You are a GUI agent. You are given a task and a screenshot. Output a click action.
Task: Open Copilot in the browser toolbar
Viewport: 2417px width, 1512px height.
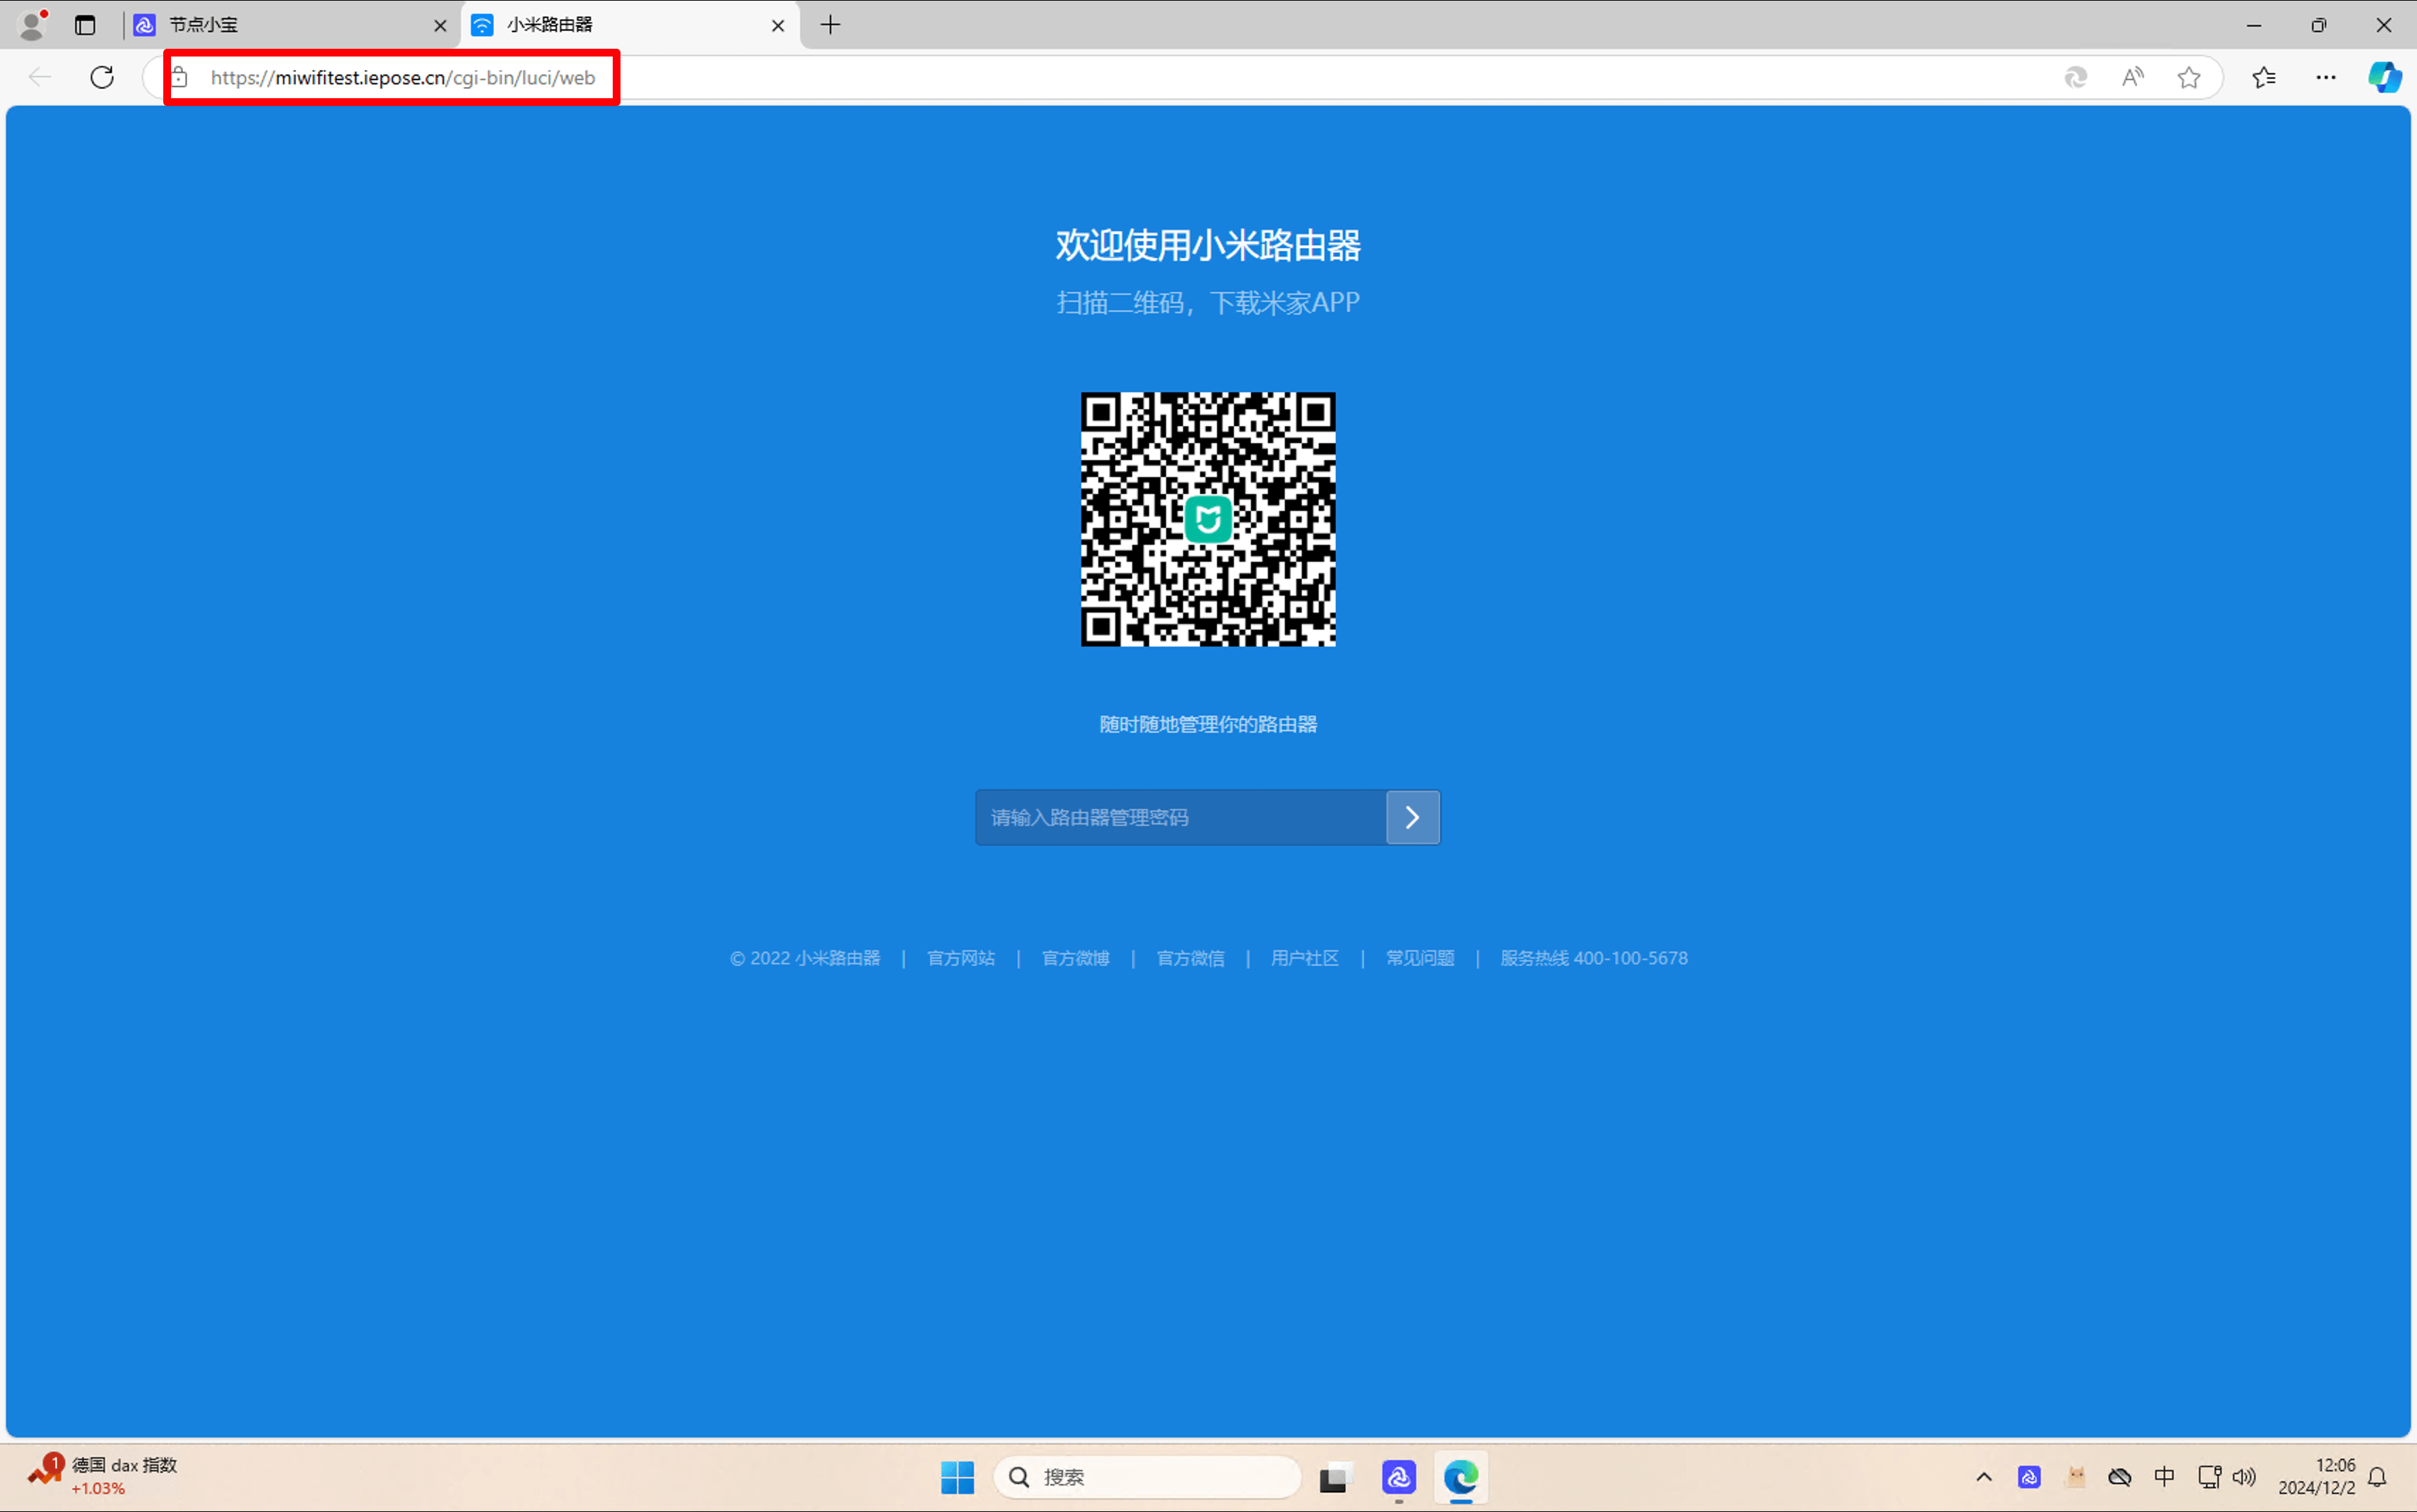2384,77
